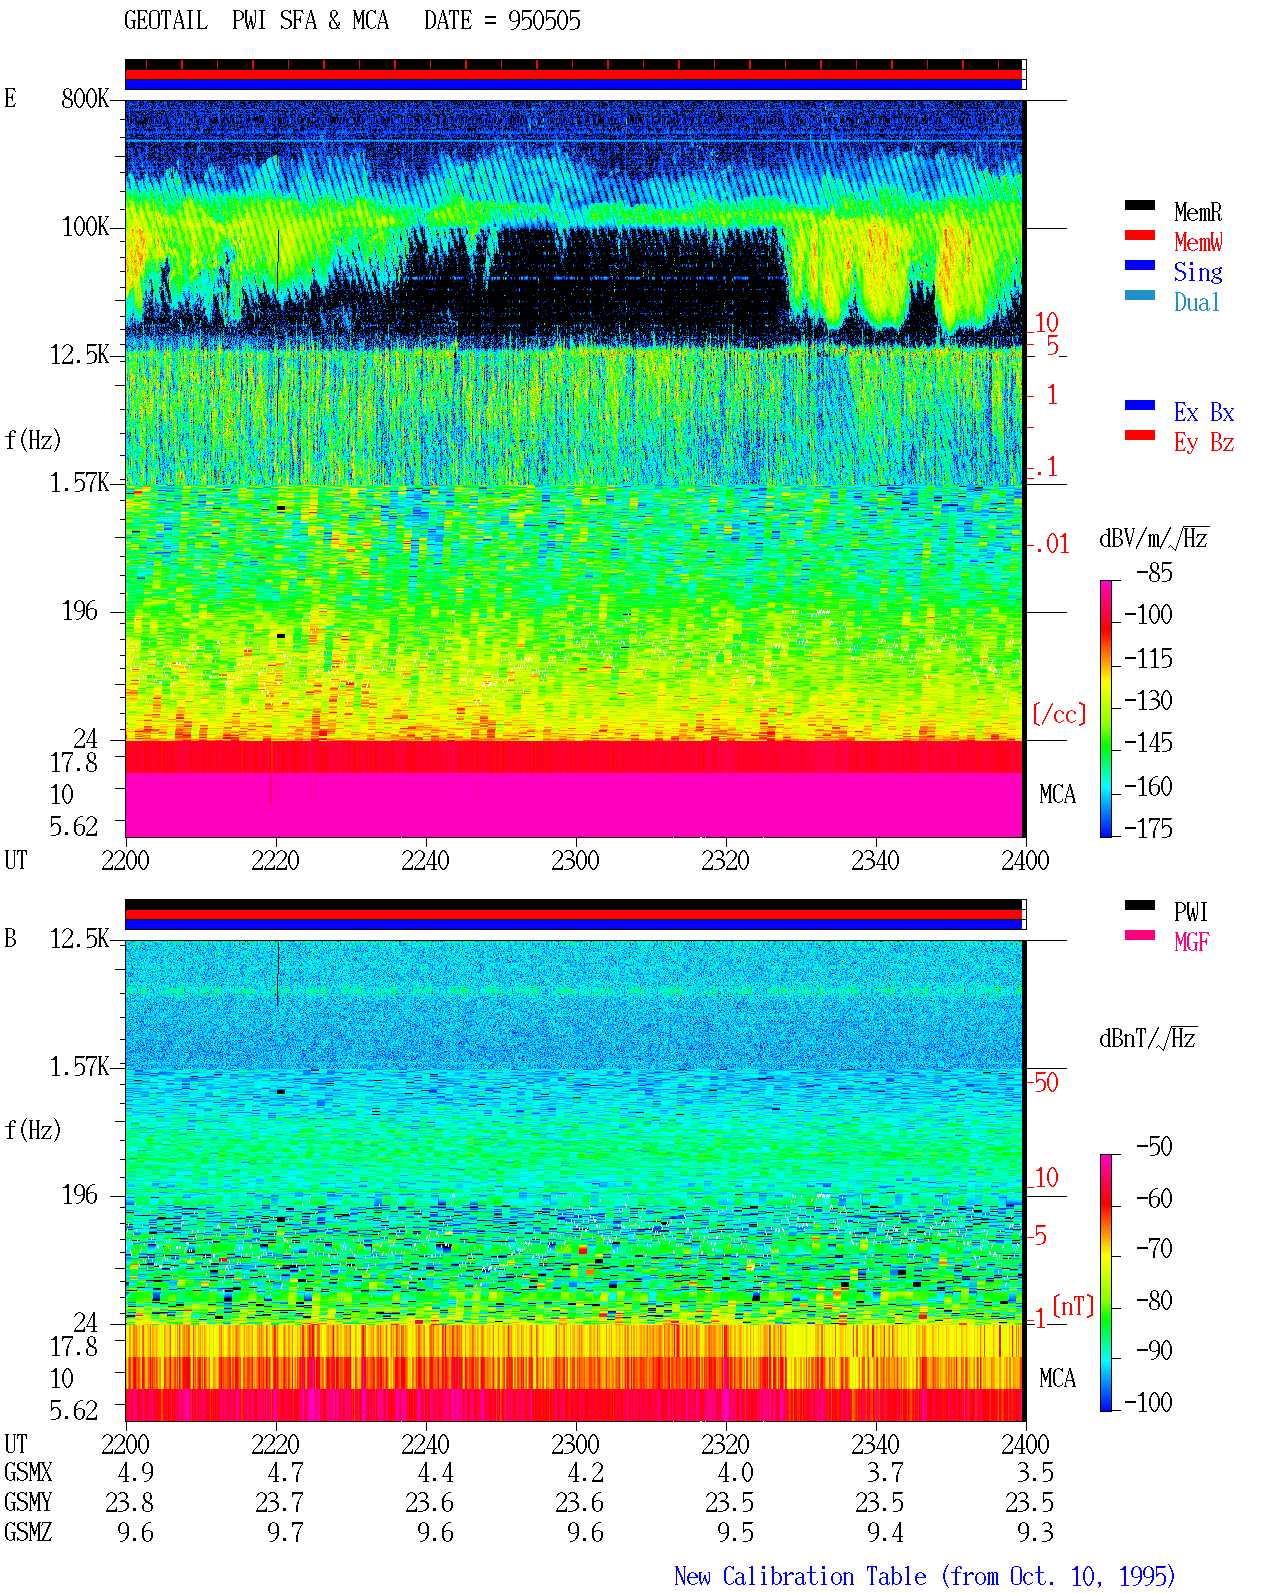Click the pink MGF legend swatch

(x=1140, y=935)
